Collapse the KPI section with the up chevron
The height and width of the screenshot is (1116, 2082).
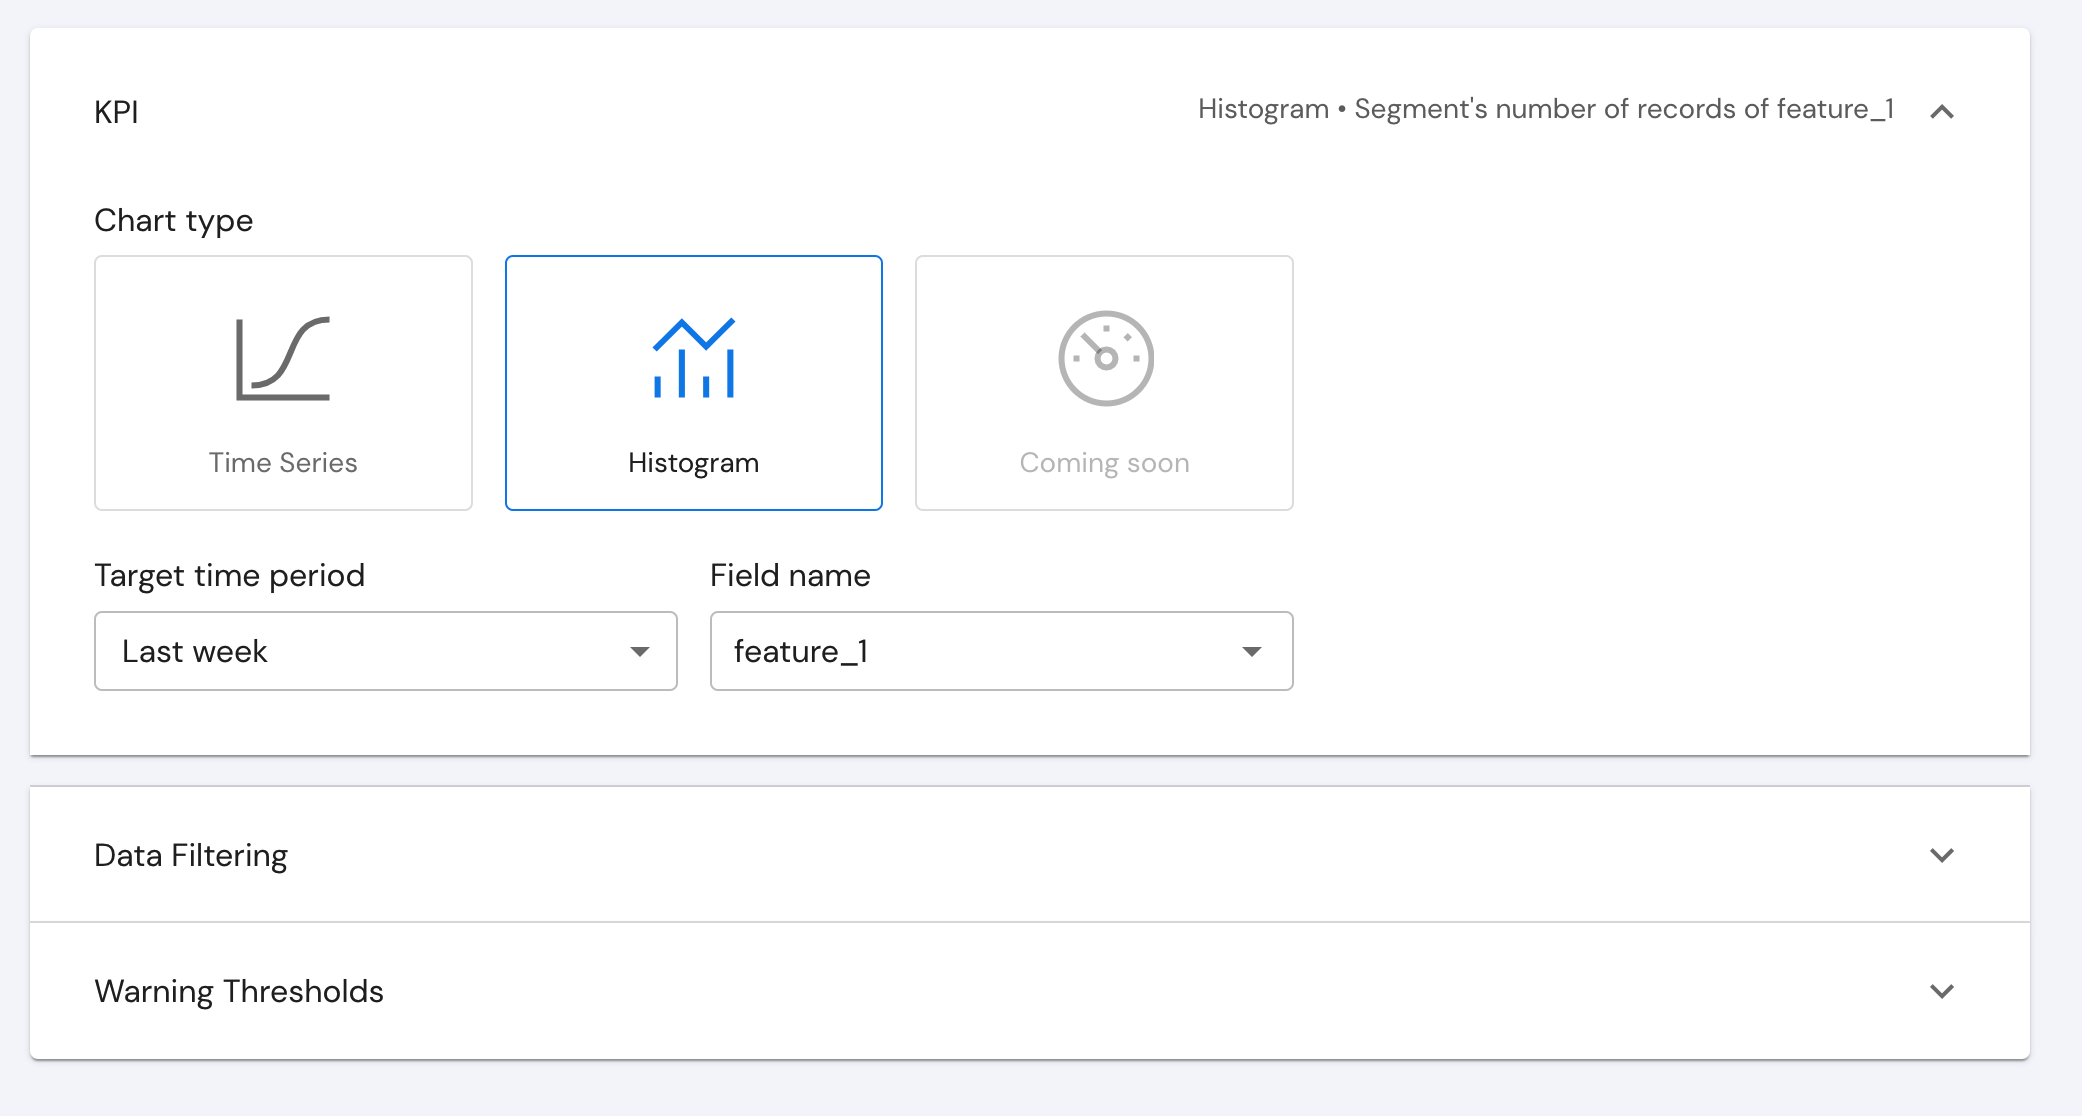tap(1942, 111)
